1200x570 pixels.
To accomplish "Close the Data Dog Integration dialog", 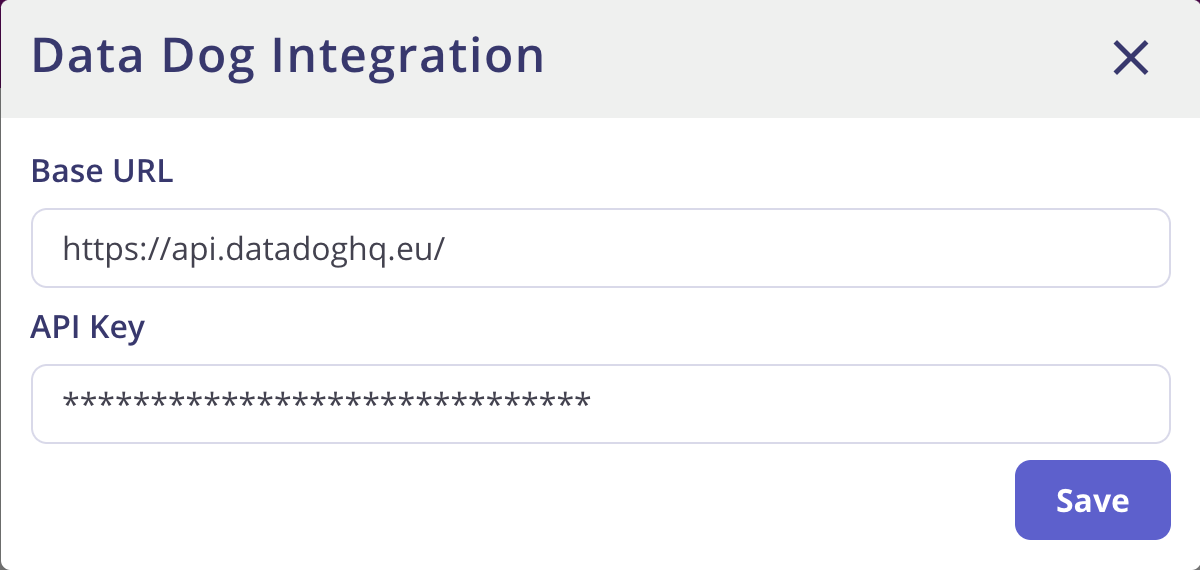I will [1131, 59].
